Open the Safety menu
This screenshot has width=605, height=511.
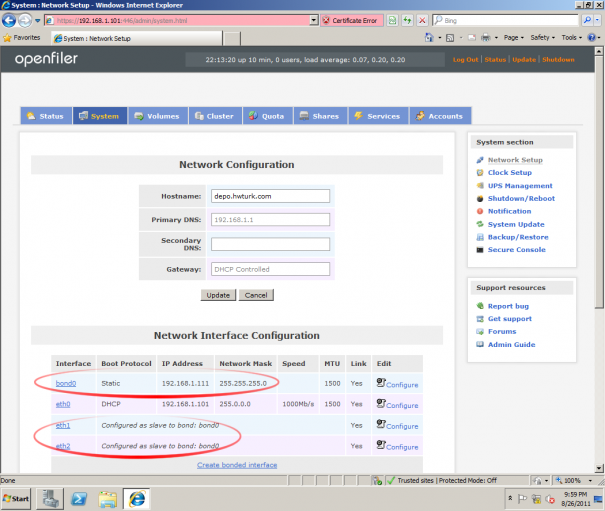click(x=542, y=37)
